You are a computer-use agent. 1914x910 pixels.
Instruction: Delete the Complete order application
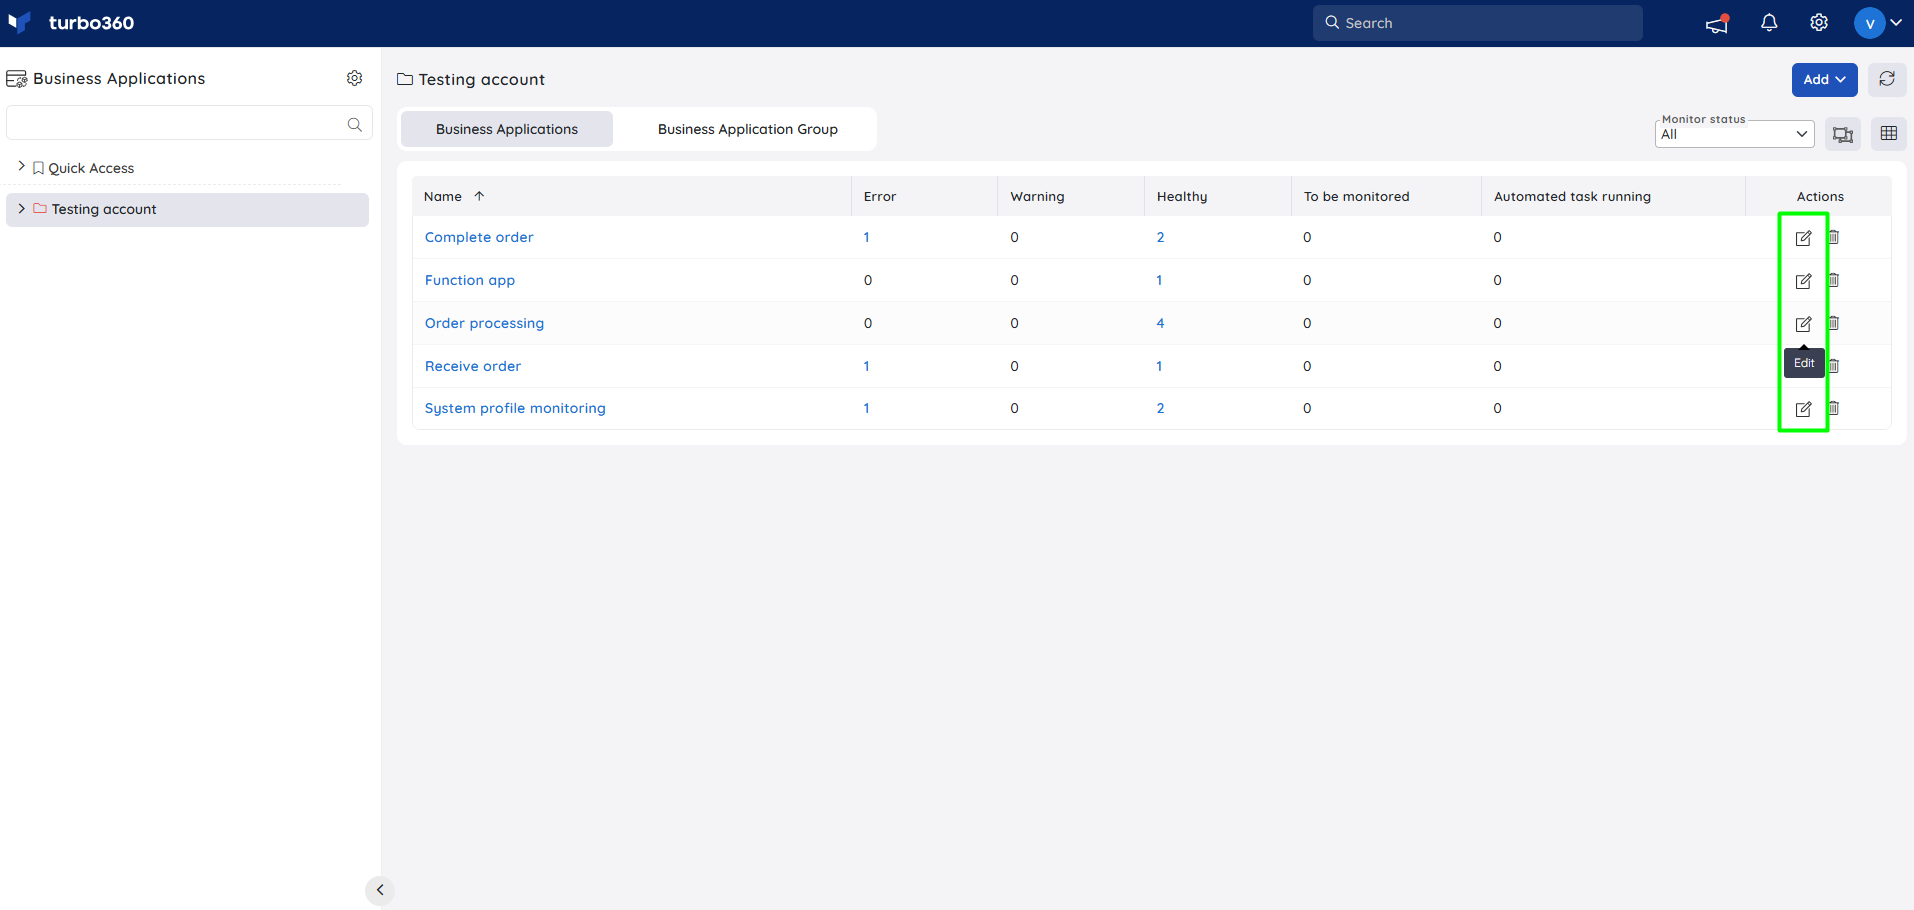tap(1834, 237)
